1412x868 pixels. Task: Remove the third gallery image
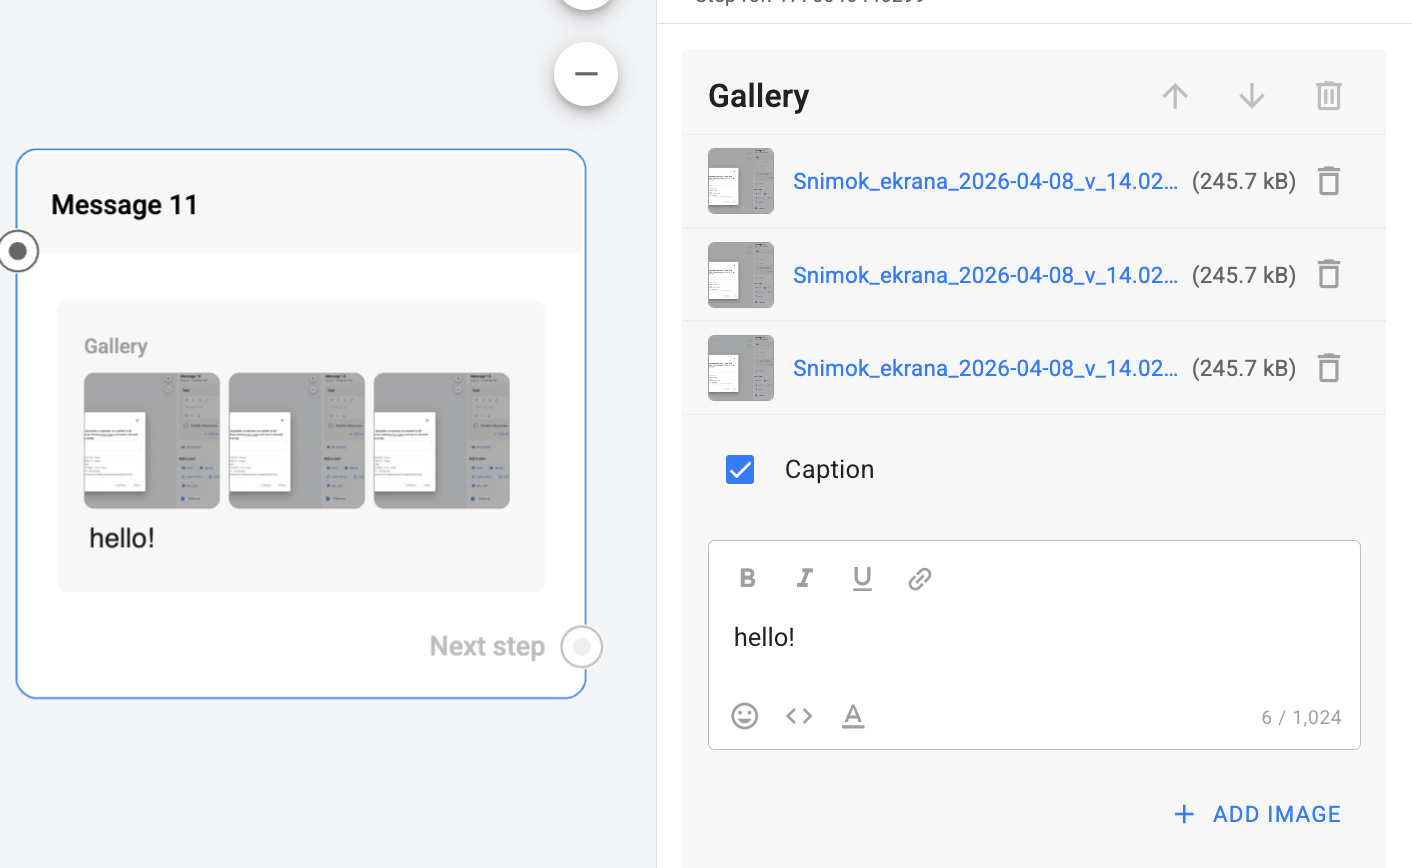[x=1328, y=368]
